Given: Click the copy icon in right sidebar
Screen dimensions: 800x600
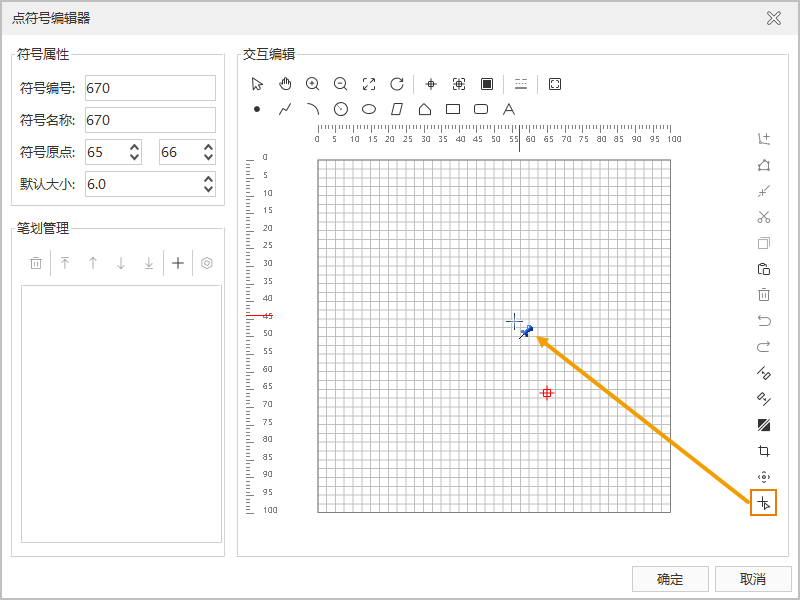Looking at the screenshot, I should coord(764,243).
